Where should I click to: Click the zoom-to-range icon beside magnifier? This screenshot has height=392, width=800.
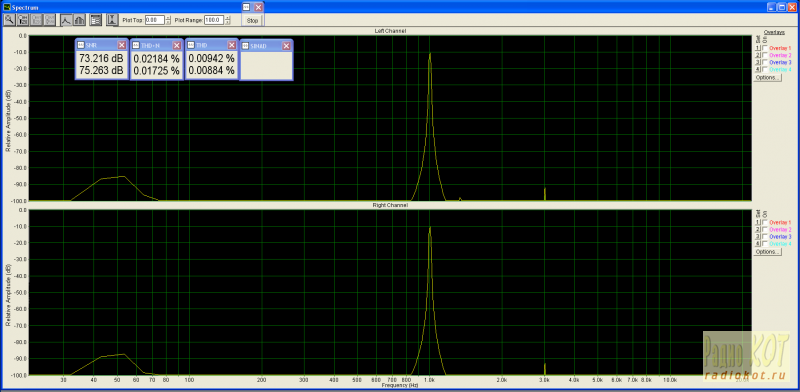(23, 20)
